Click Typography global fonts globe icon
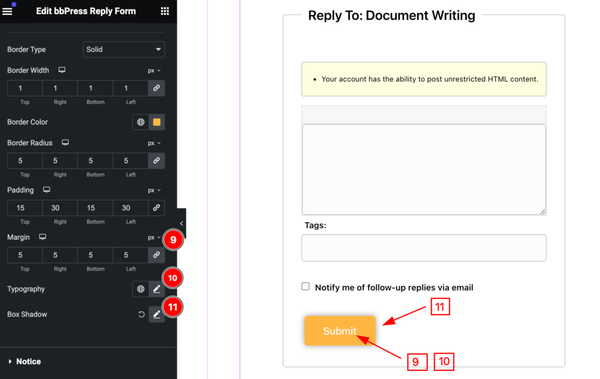 click(x=140, y=289)
